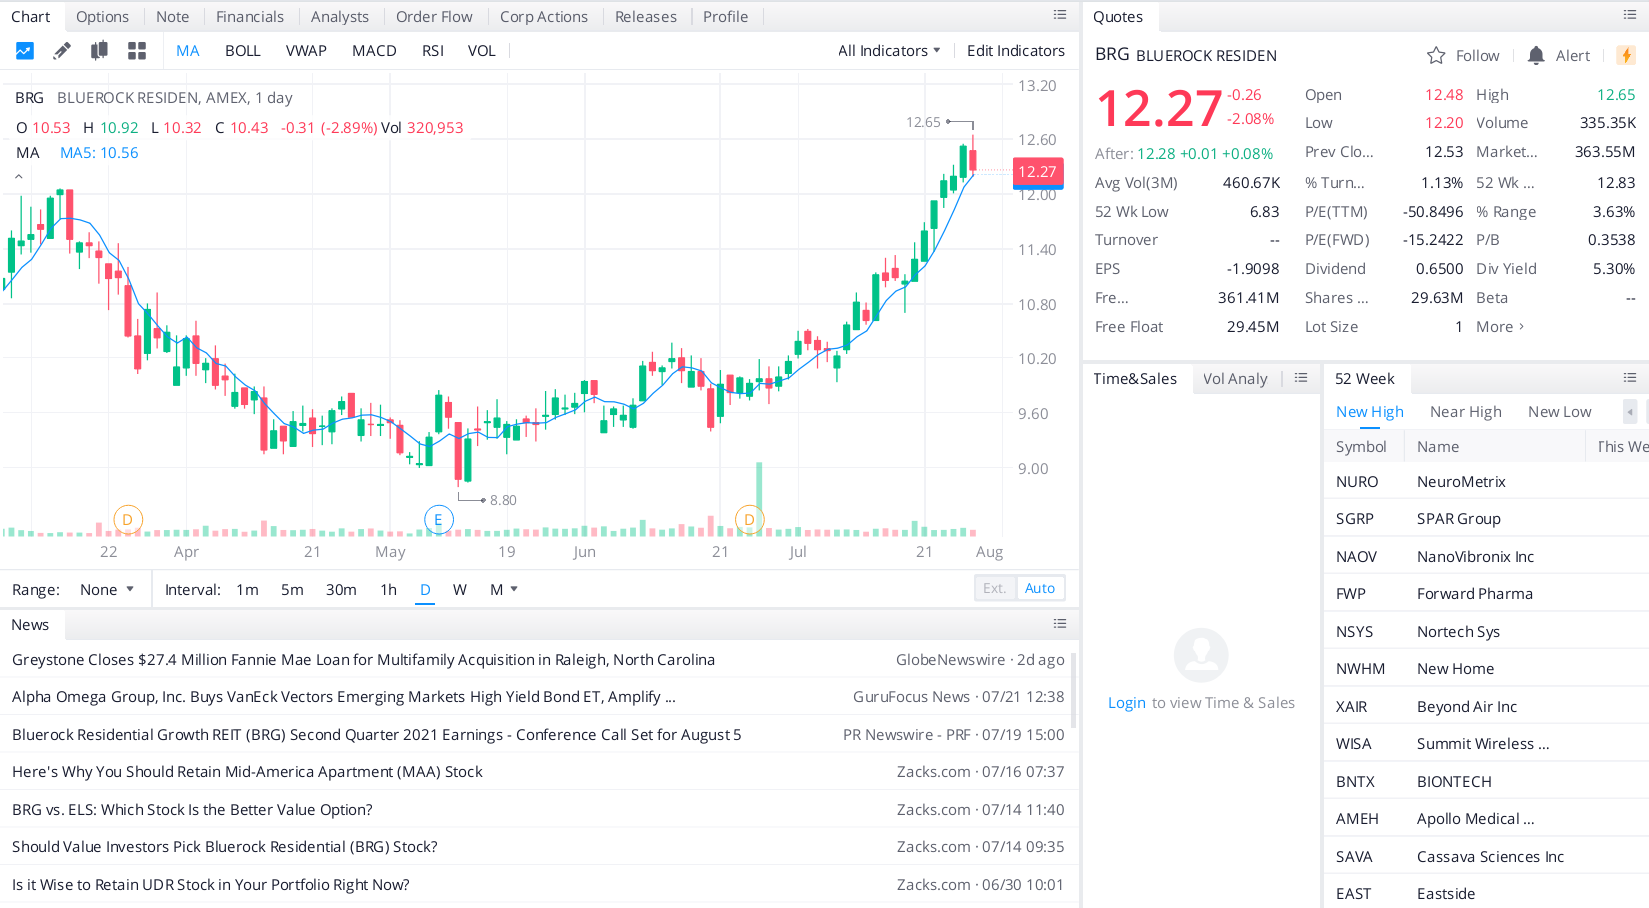
Task: Click the news list scrollbar
Action: click(1074, 690)
